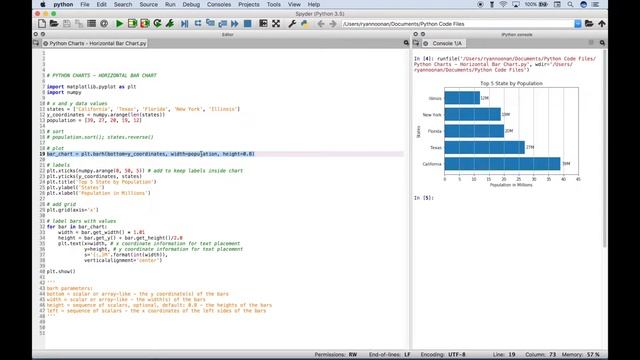Viewport: 640px width, 360px height.
Task: Open the Projects menu
Action: coord(249,4)
